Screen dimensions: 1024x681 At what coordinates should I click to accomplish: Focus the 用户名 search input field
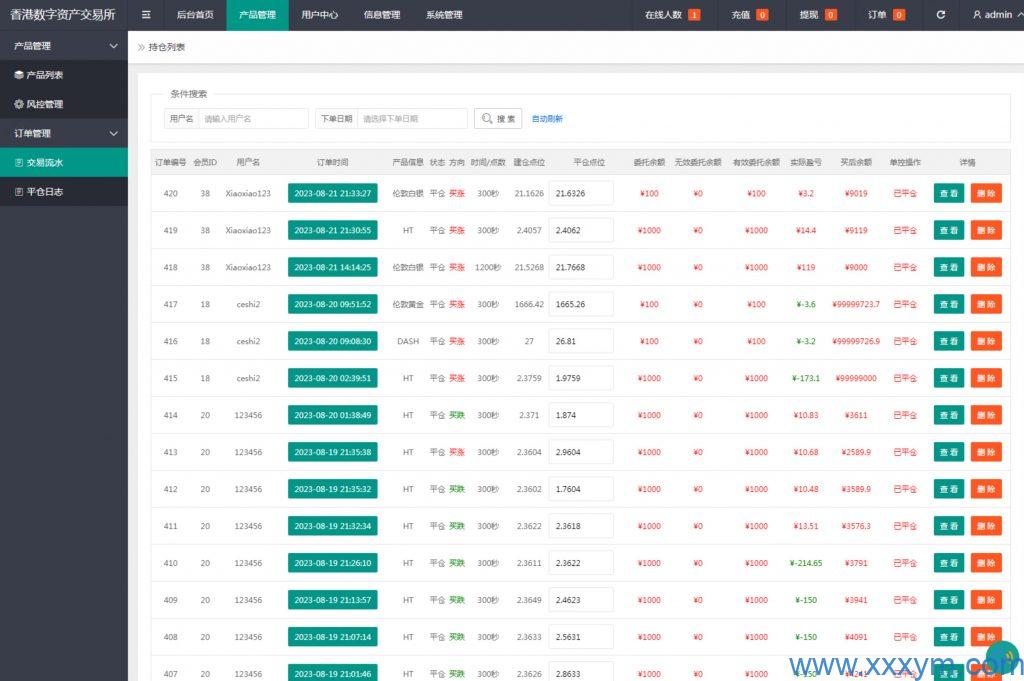pos(253,118)
